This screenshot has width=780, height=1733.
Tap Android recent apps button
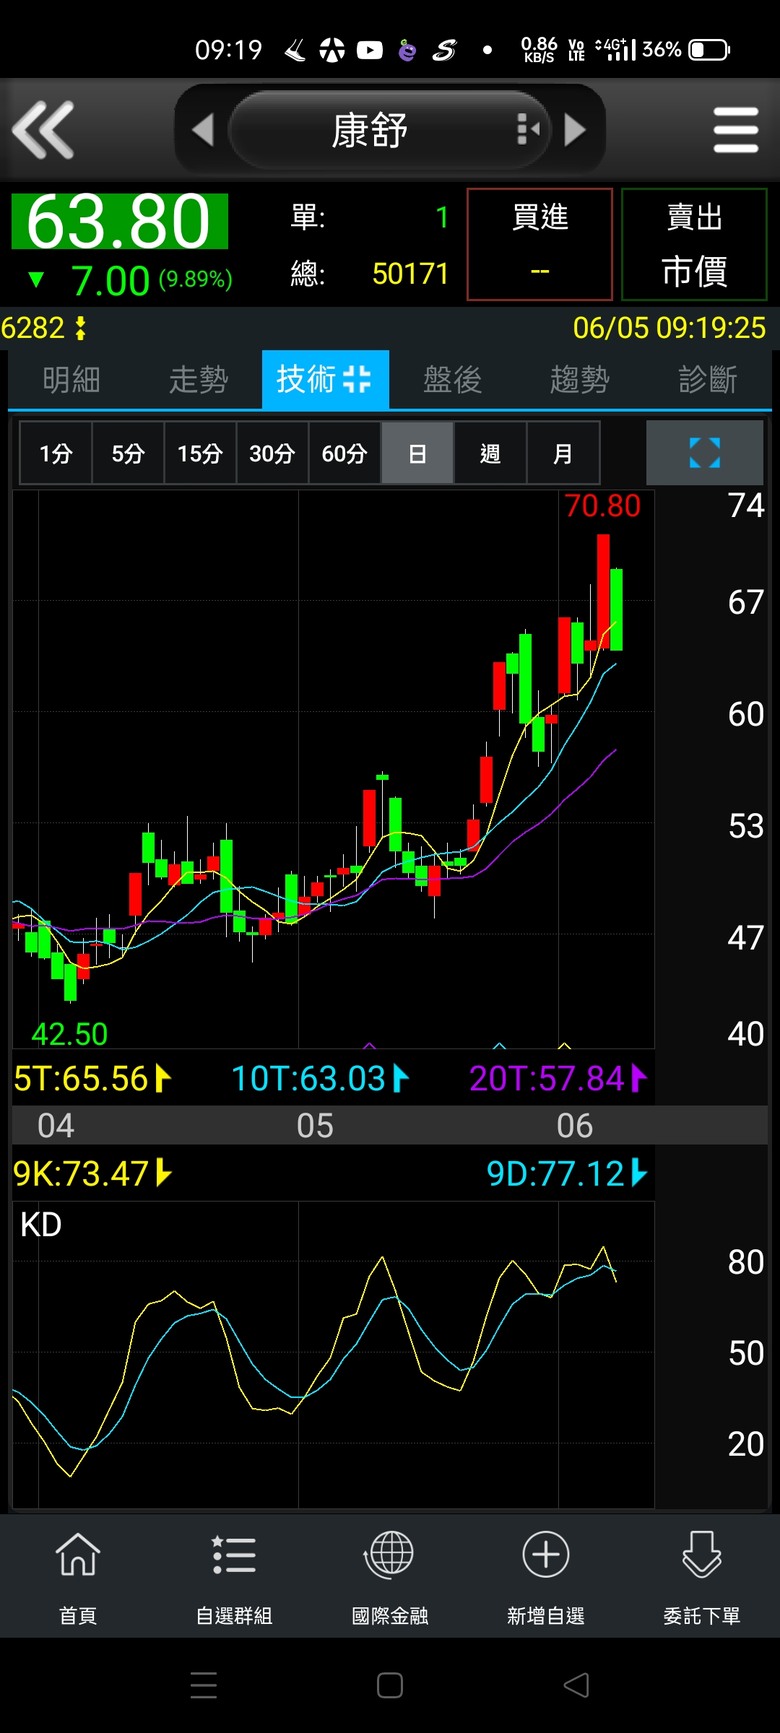click(204, 1686)
